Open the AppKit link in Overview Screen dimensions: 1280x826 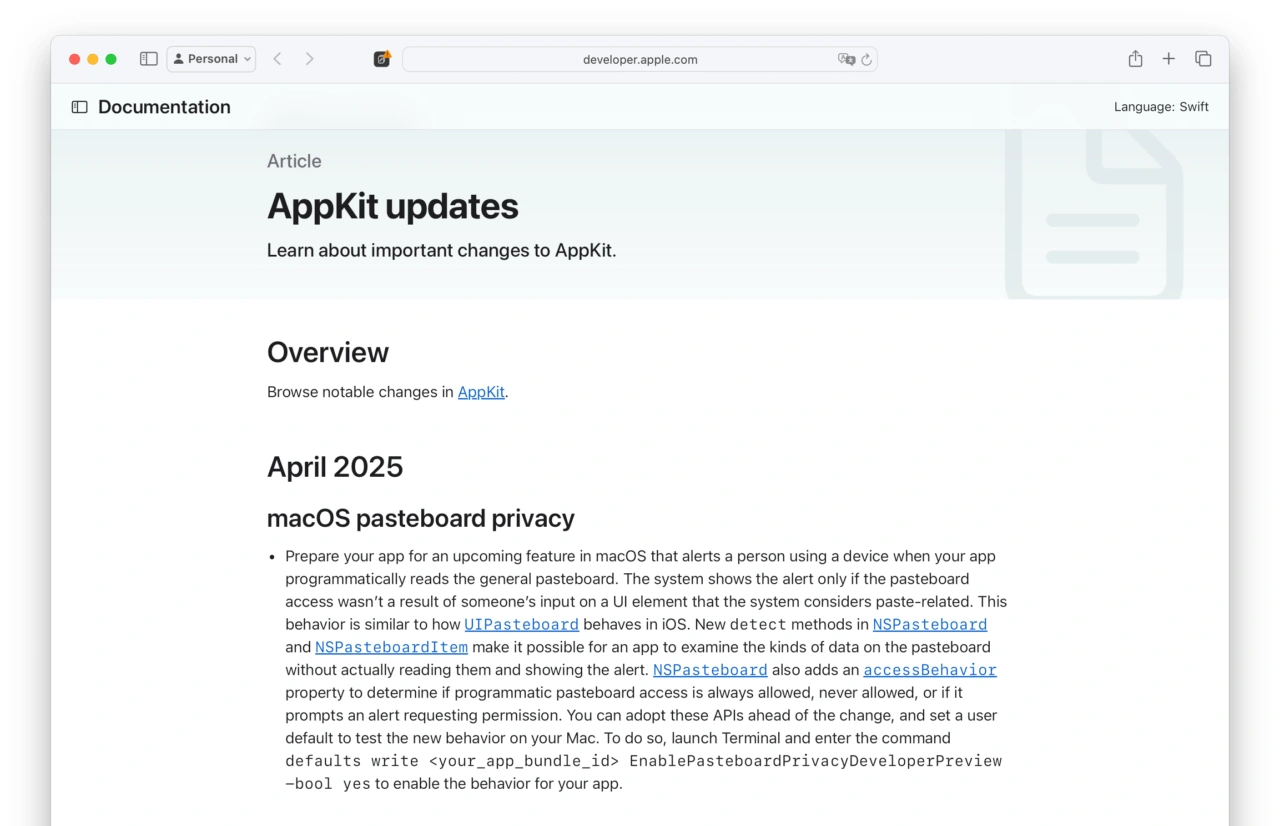click(481, 392)
